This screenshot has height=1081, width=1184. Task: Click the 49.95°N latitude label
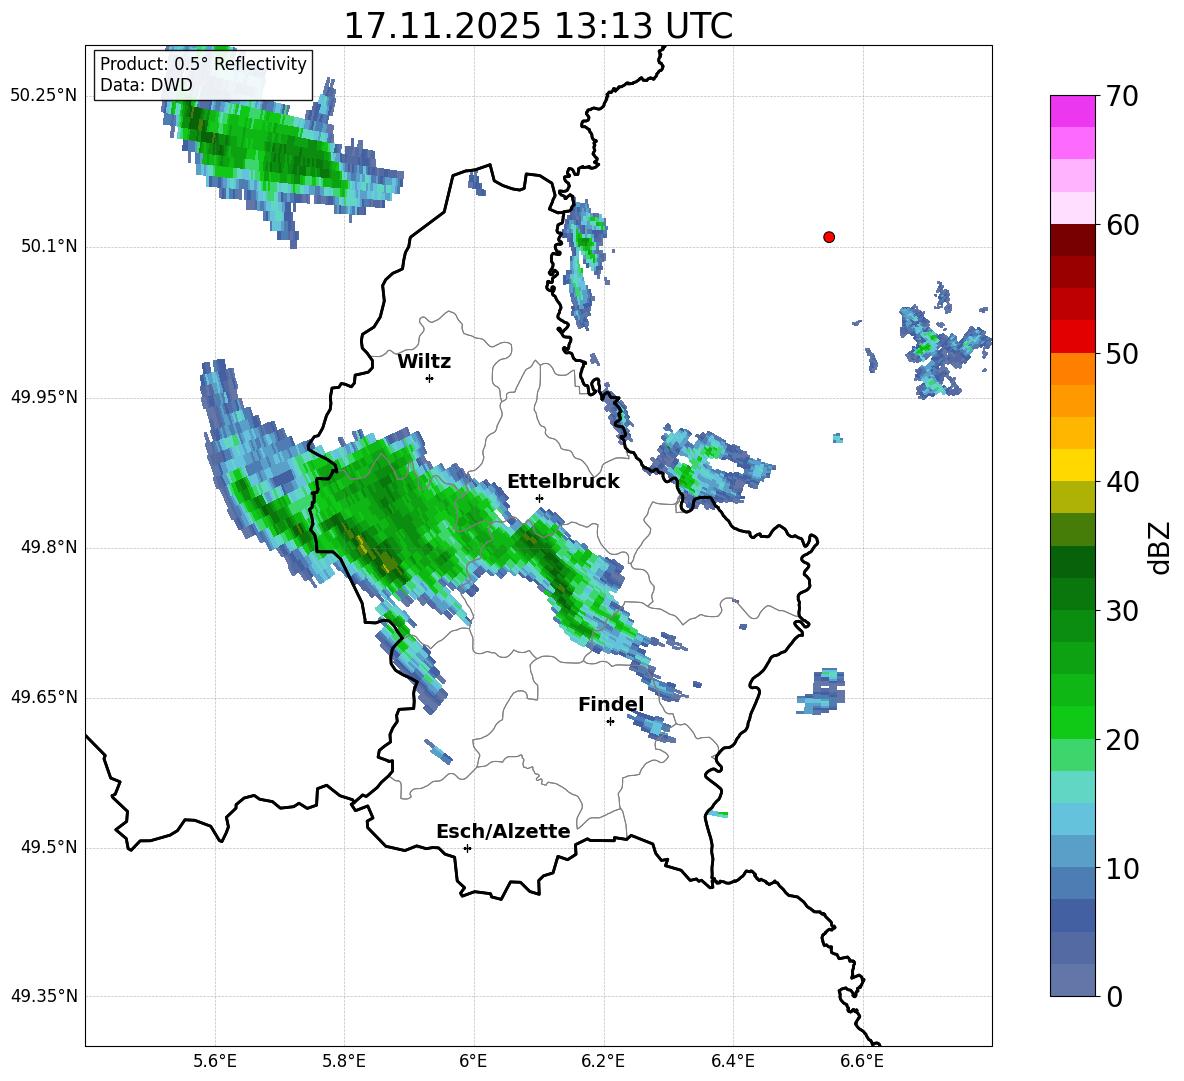pyautogui.click(x=43, y=396)
